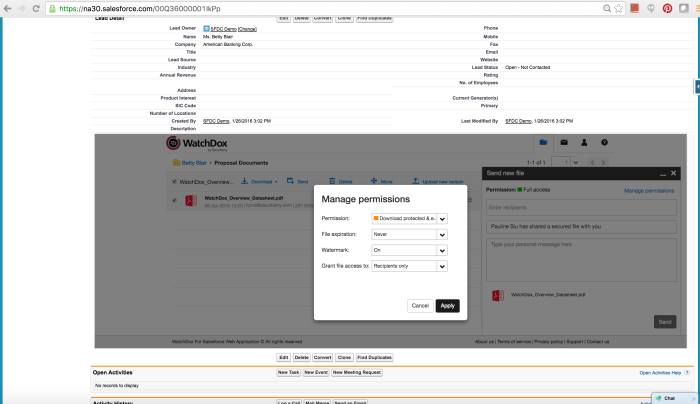
Task: Minimize the Send new file panel
Action: (x=663, y=173)
